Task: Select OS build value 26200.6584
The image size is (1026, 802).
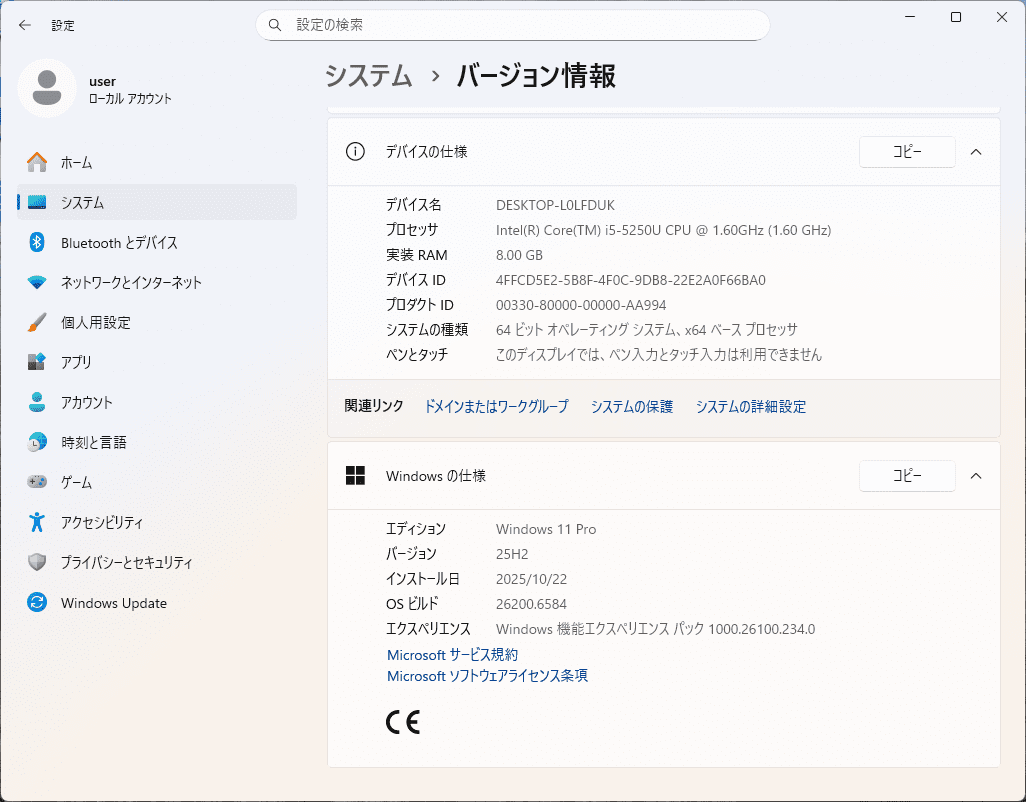Action: coord(531,604)
